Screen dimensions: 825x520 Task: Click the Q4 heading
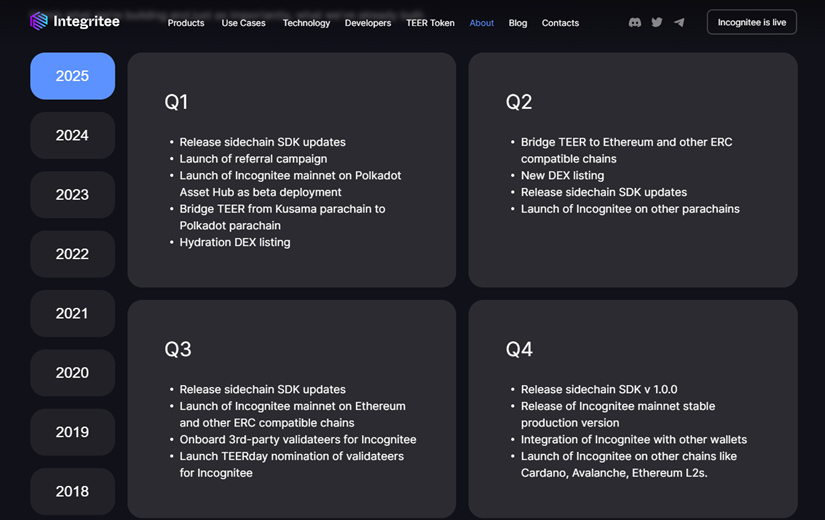pyautogui.click(x=519, y=349)
